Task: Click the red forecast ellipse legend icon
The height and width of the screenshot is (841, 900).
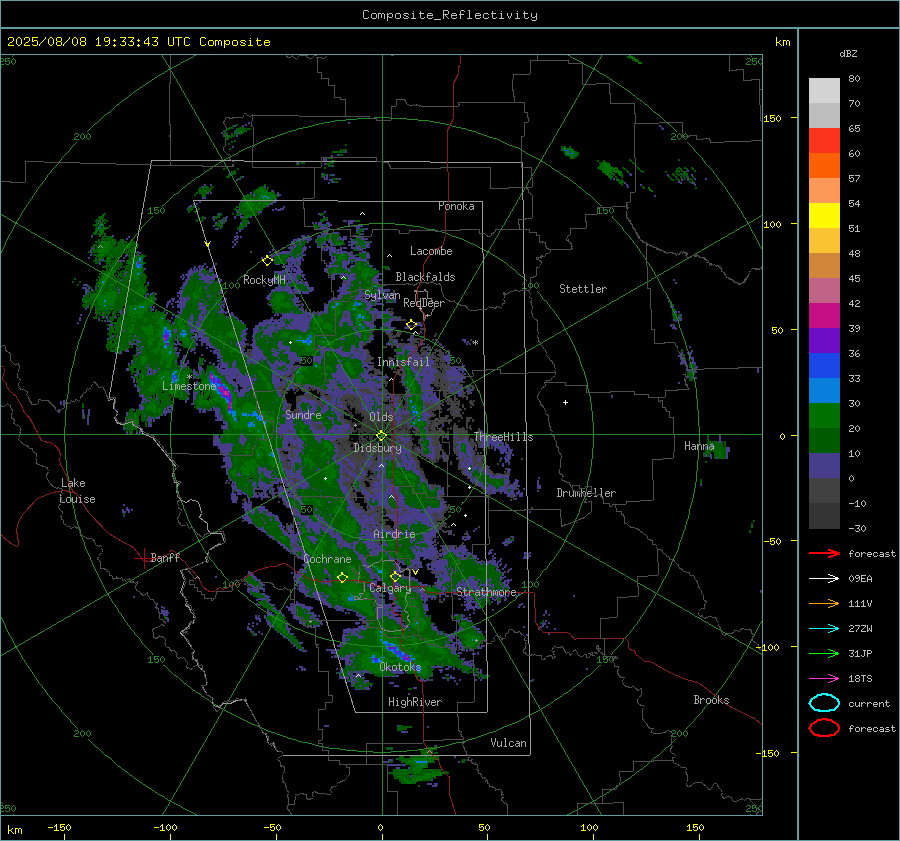Action: (824, 728)
